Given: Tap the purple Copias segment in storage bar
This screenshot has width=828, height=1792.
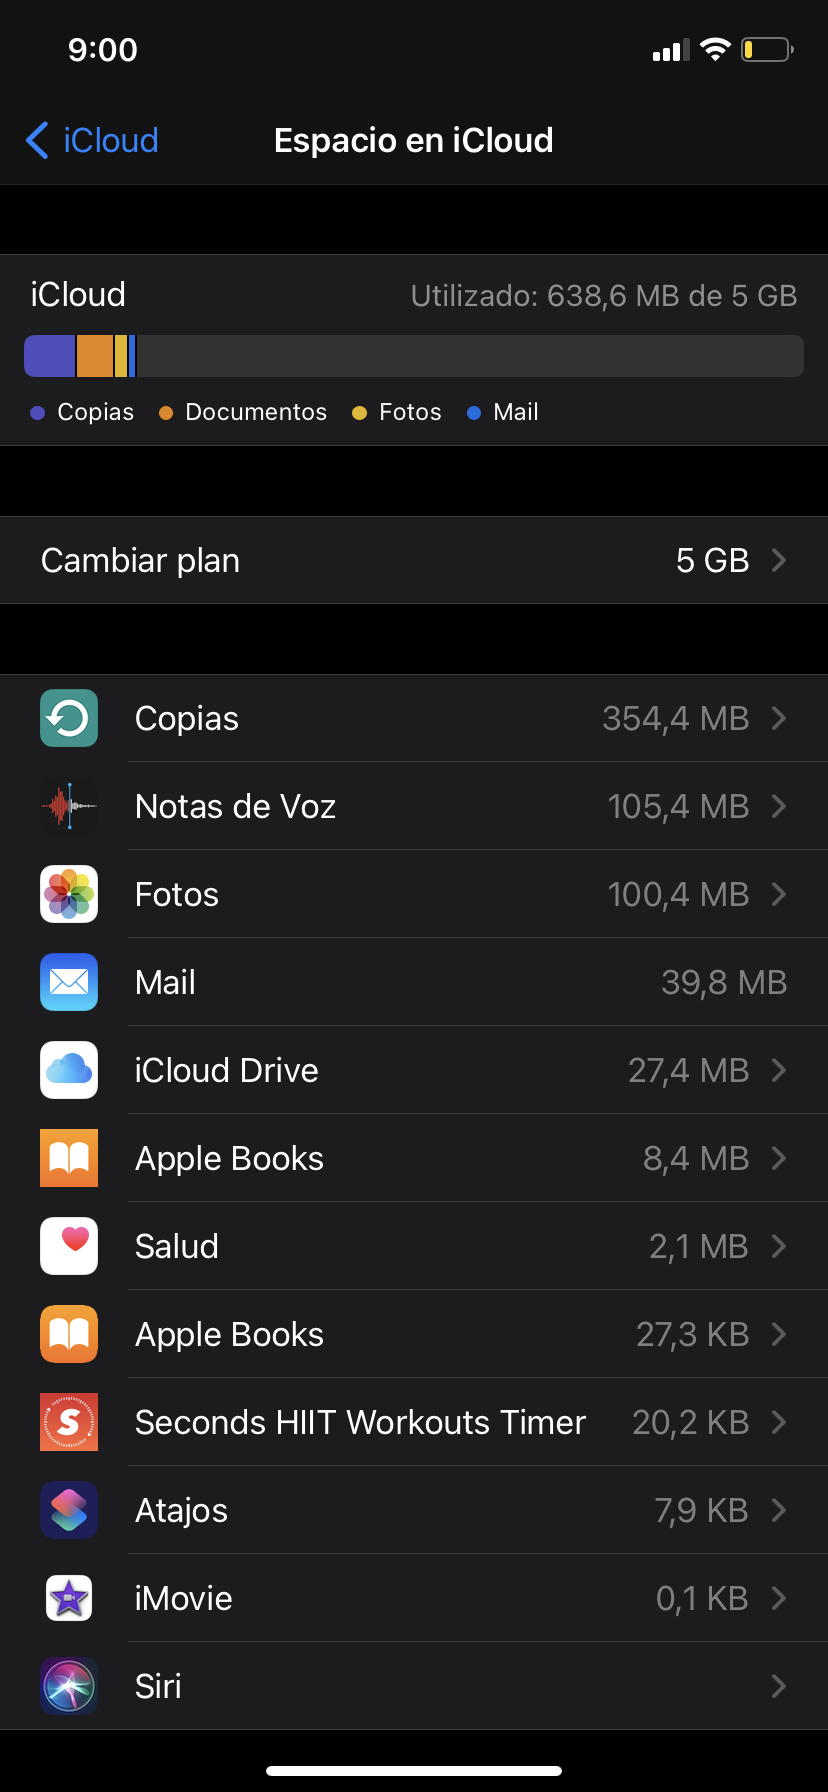Looking at the screenshot, I should point(50,356).
